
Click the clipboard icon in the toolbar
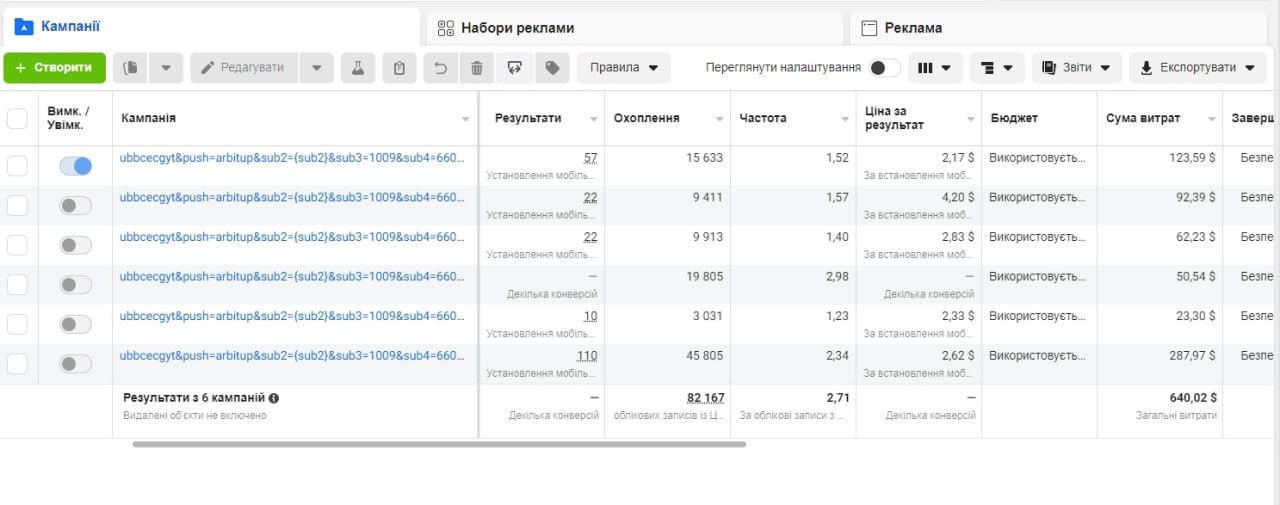coord(399,68)
